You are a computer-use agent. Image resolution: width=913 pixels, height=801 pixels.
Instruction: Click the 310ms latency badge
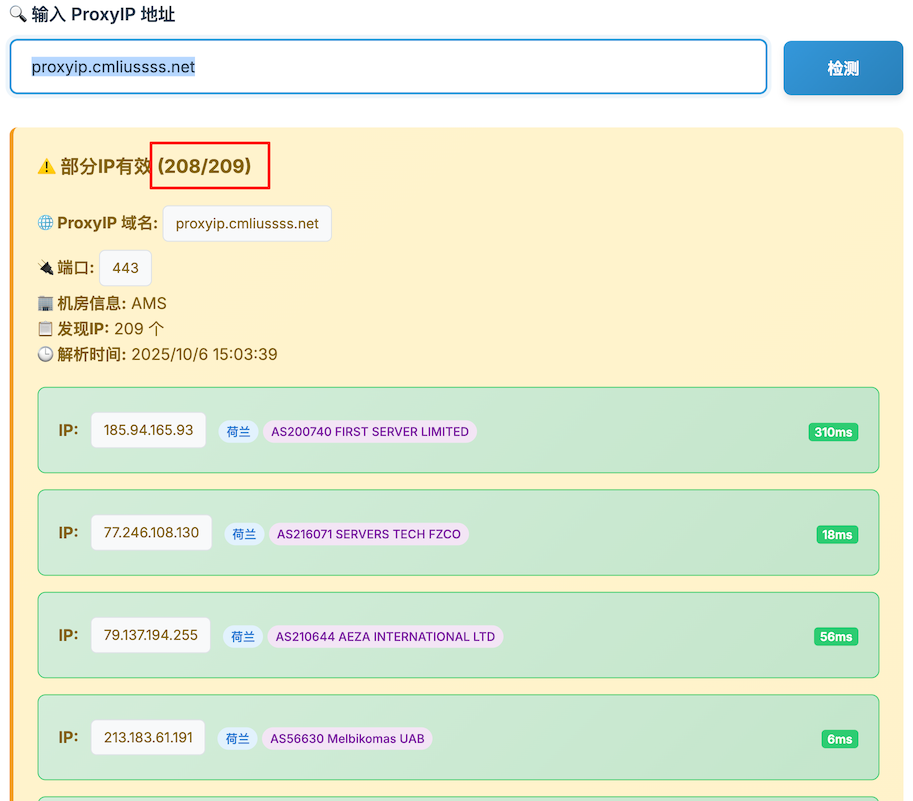[x=833, y=432]
